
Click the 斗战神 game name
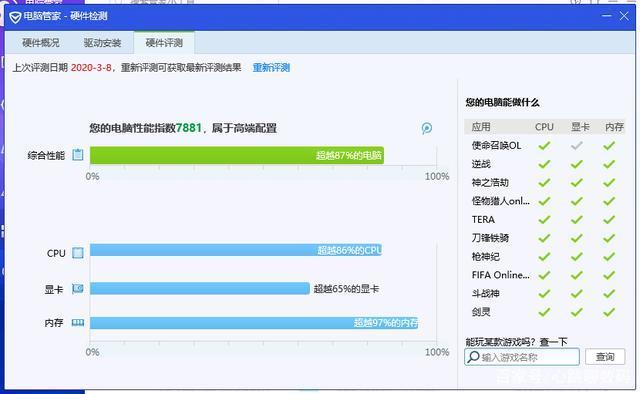coord(486,294)
